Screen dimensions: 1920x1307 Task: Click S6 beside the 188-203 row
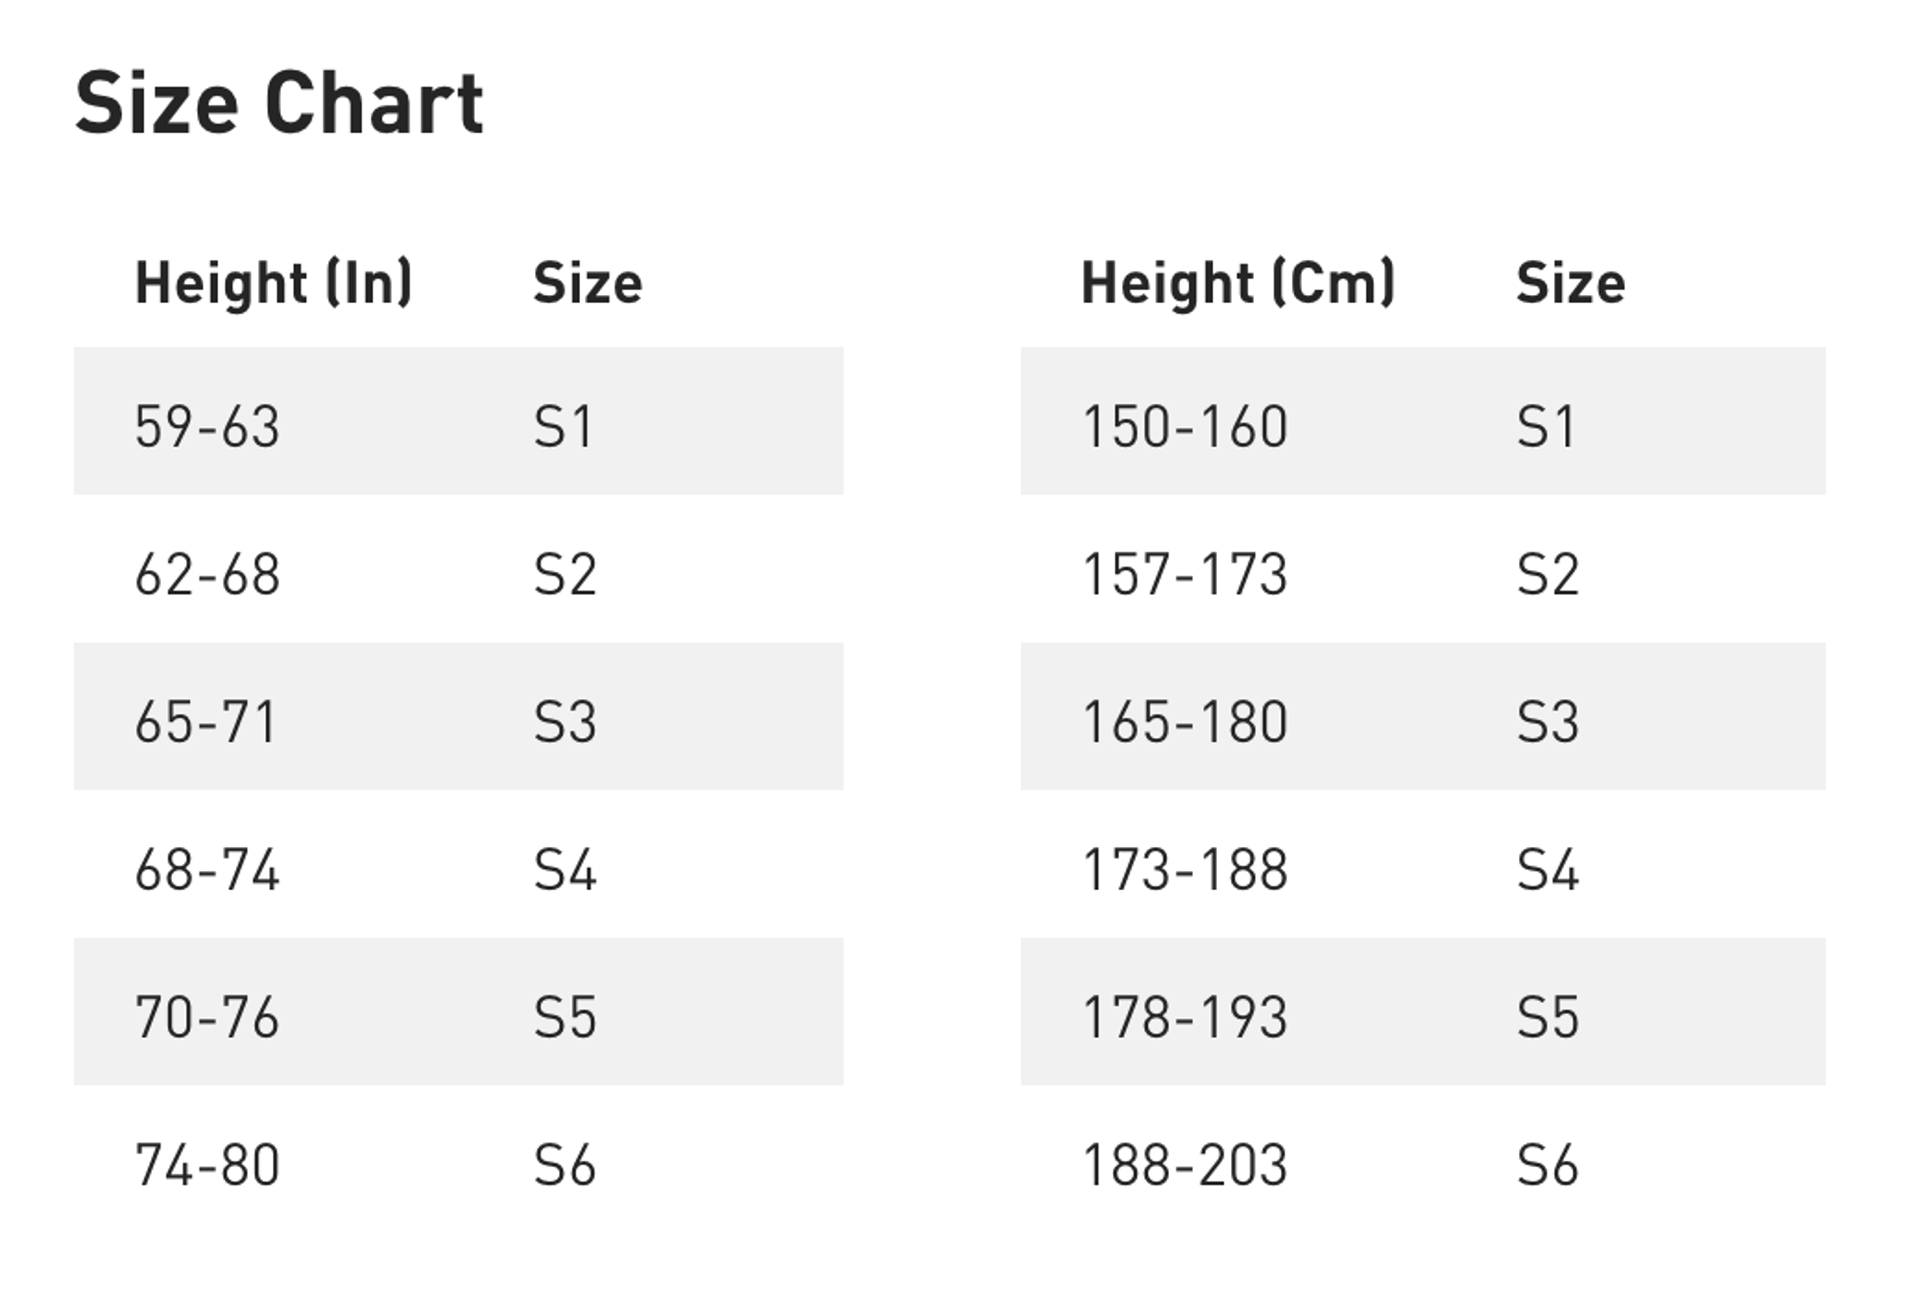(x=1547, y=1165)
